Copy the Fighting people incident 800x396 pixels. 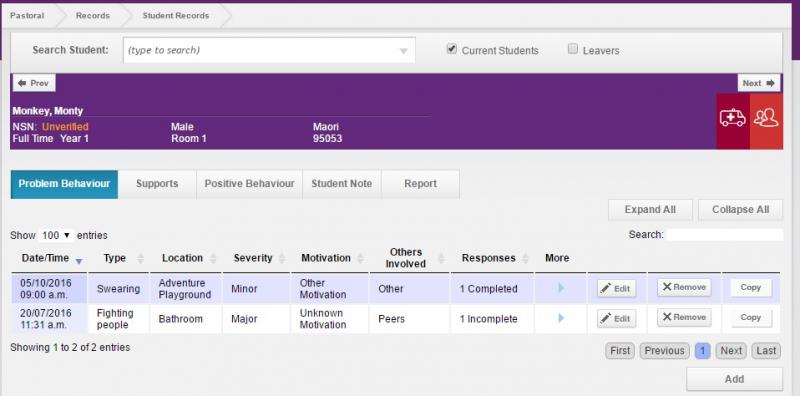pyautogui.click(x=751, y=317)
